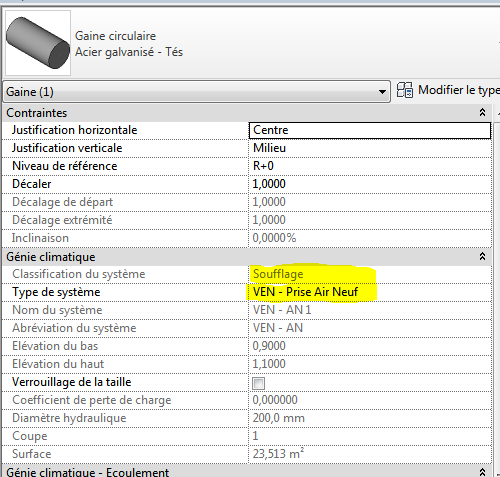Click the Justification horizontale Centre field
500x477 pixels.
(370, 130)
